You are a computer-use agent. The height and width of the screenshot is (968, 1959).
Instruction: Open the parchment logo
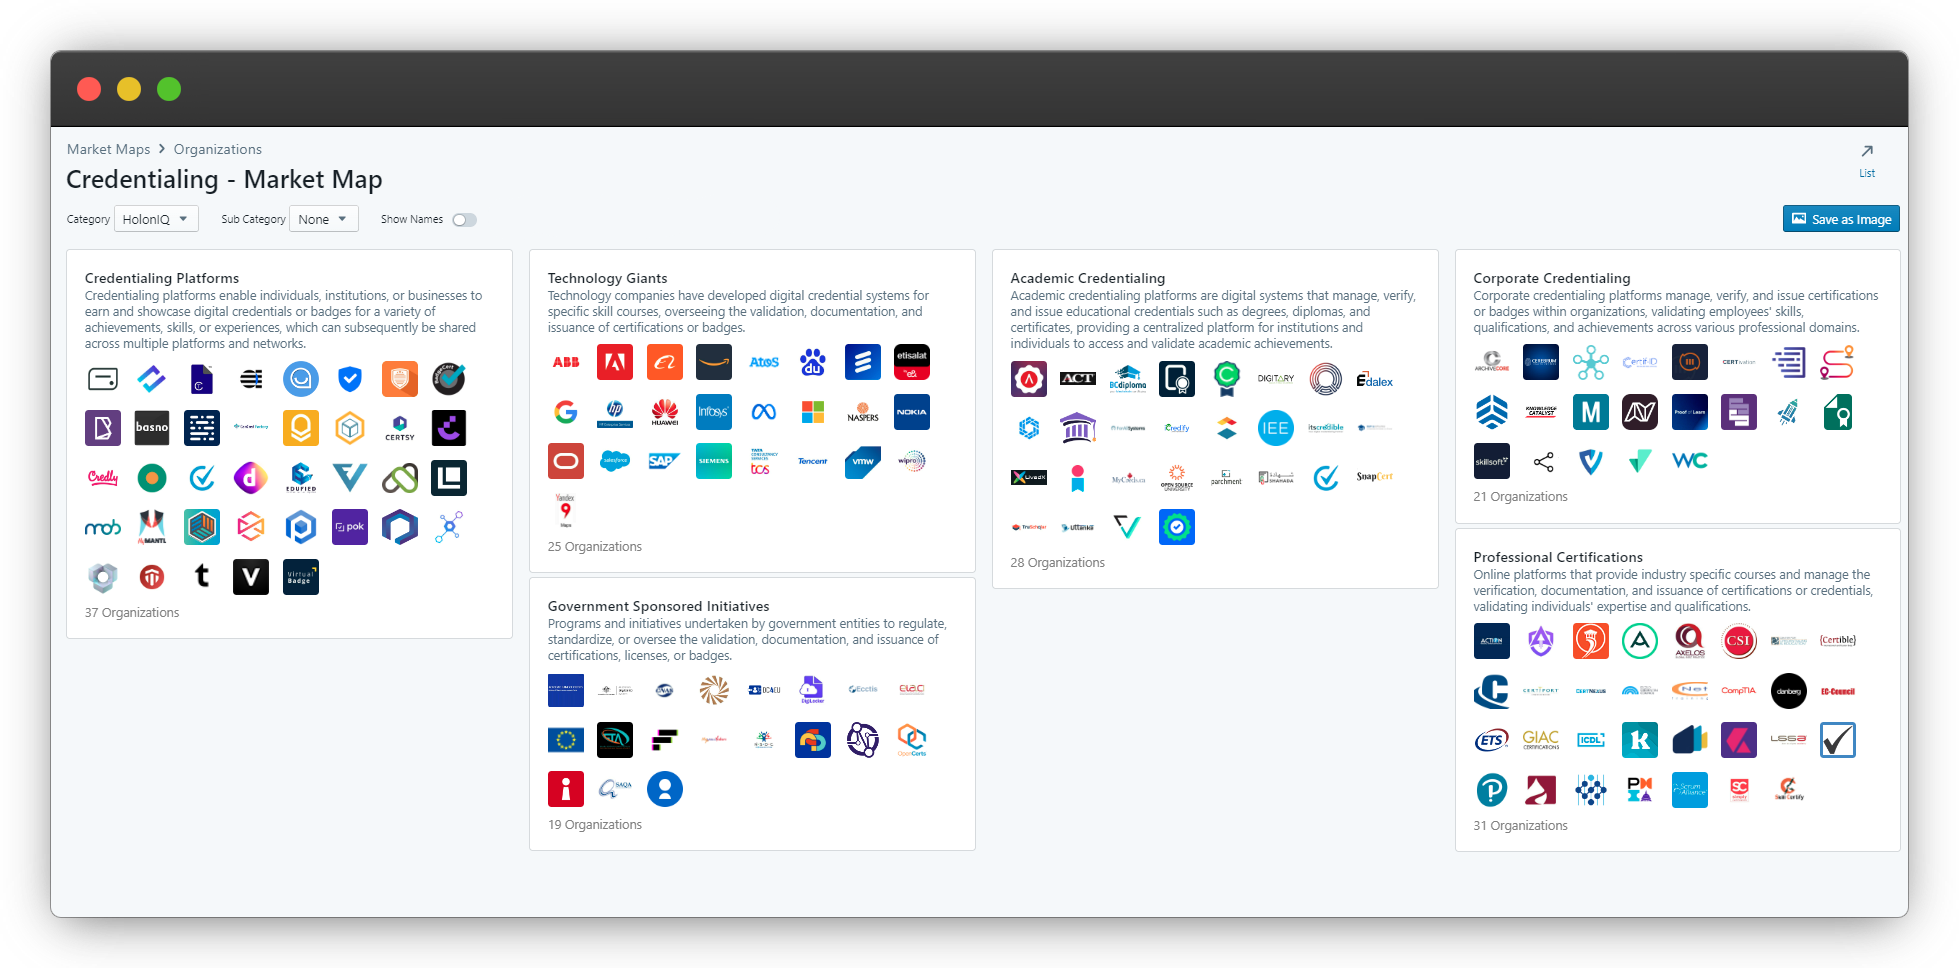point(1226,478)
